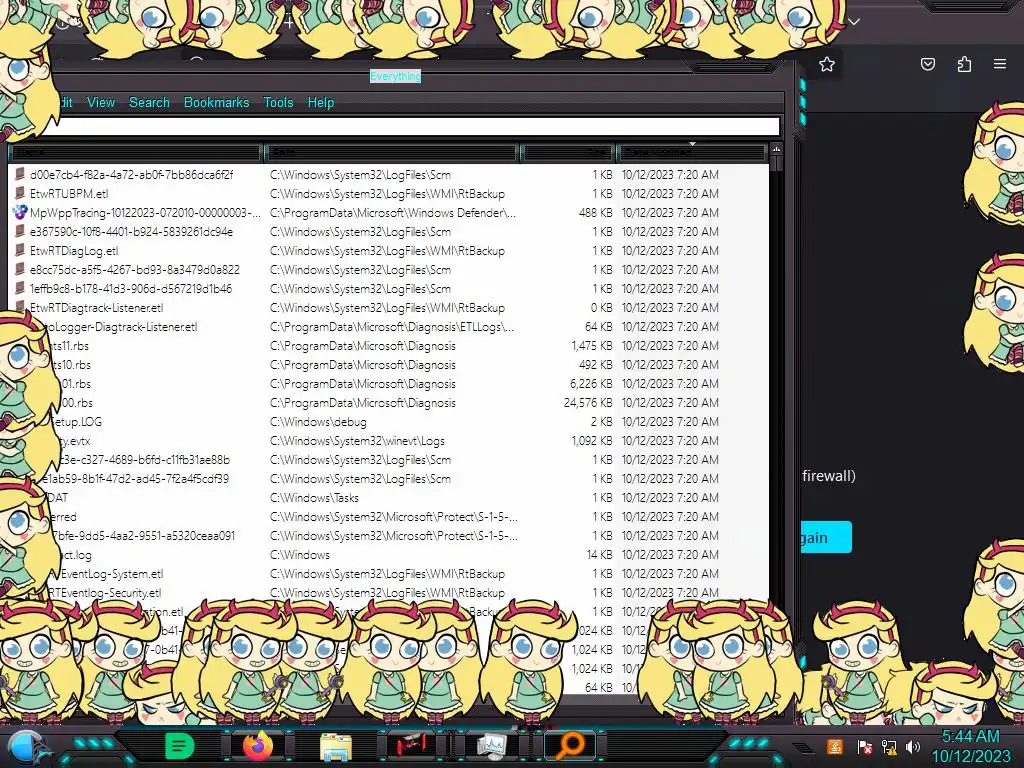The width and height of the screenshot is (1024, 768).
Task: Click the 14 KB size cell
Action: coord(600,555)
